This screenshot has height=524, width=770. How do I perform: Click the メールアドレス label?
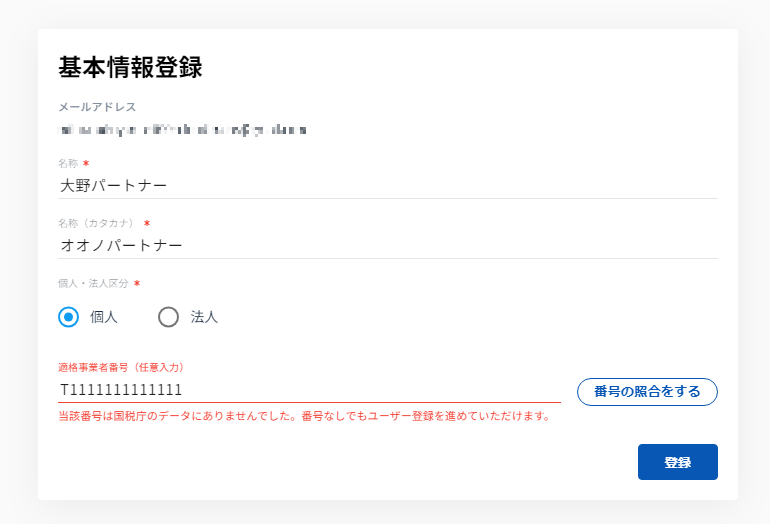[97, 106]
